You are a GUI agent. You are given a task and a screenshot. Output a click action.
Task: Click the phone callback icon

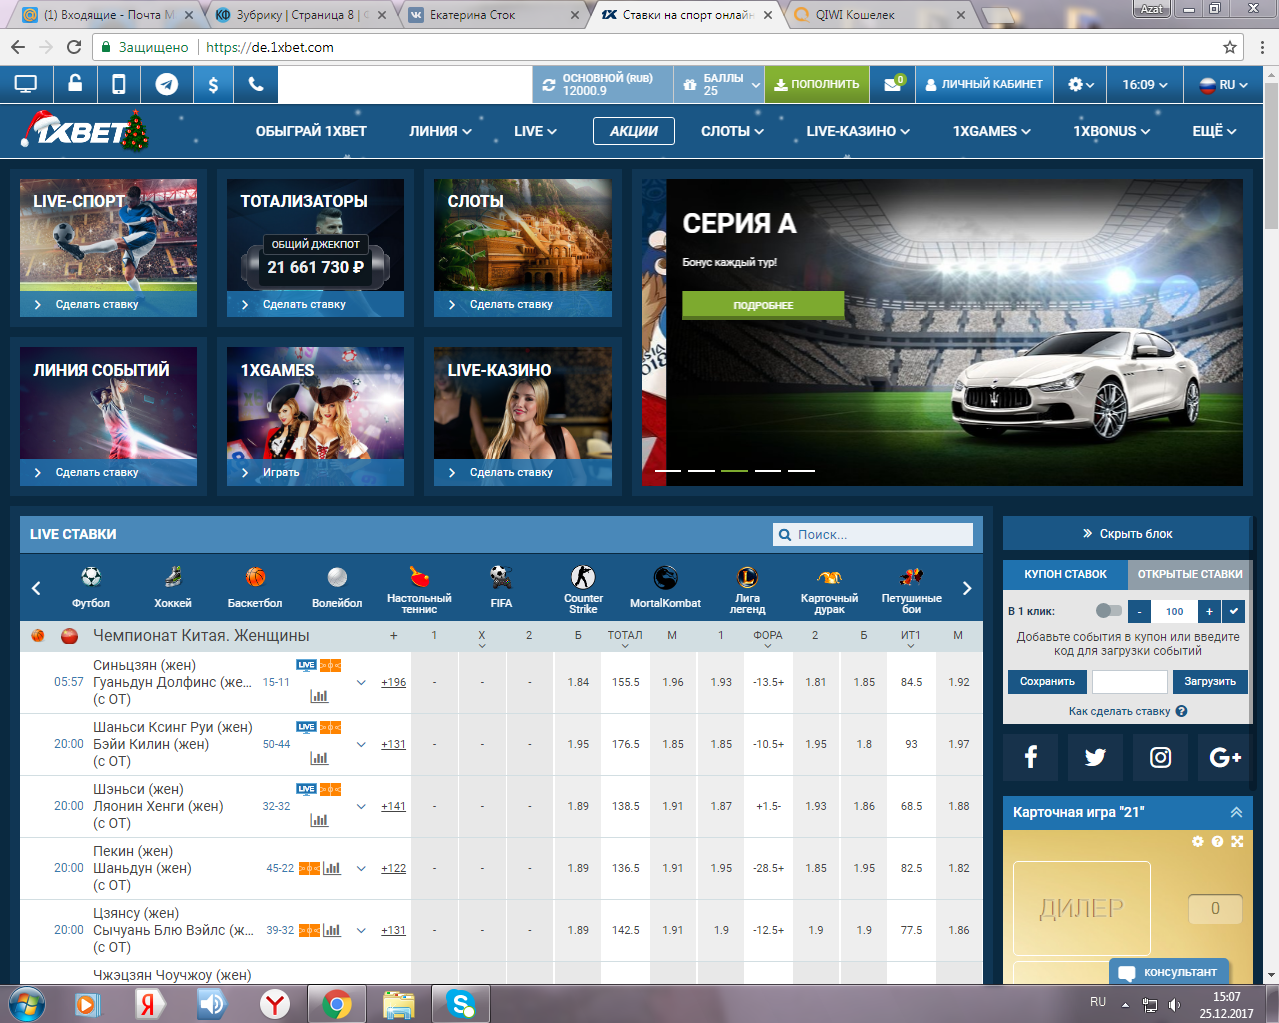256,85
